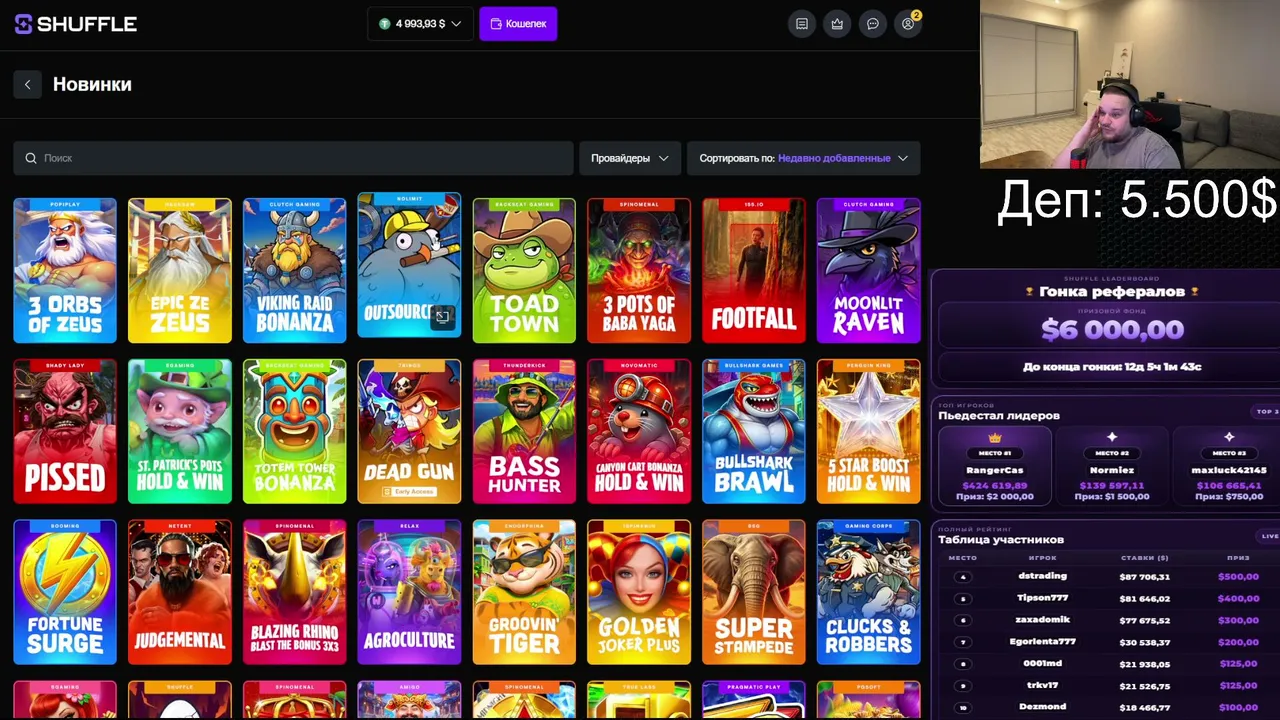Open St. Patrick's Pots Hold & Win
Viewport: 1280px width, 720px height.
click(x=180, y=431)
